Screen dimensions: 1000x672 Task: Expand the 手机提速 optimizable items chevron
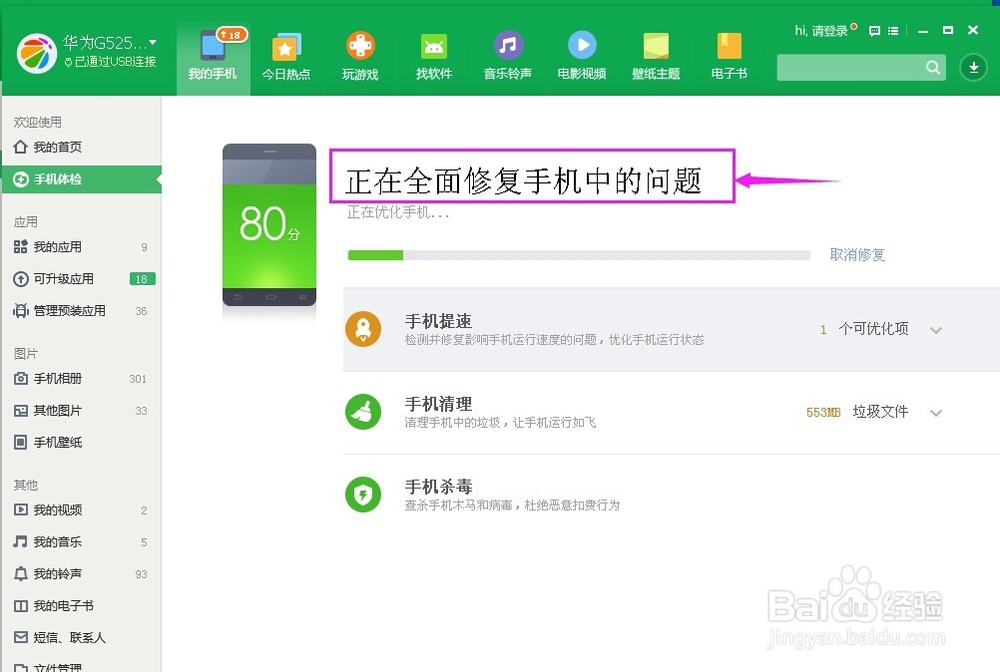click(x=936, y=328)
